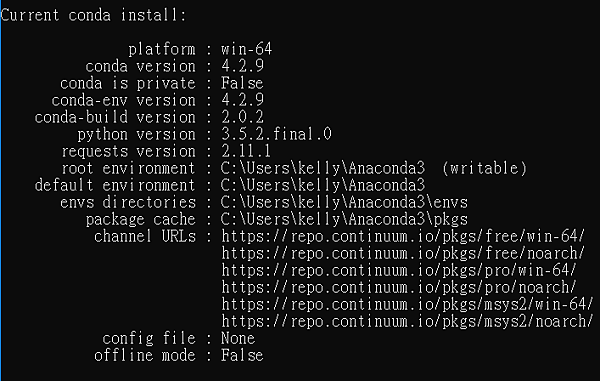Click the envs directories path ending in envs
The width and height of the screenshot is (600, 381).
[344, 202]
